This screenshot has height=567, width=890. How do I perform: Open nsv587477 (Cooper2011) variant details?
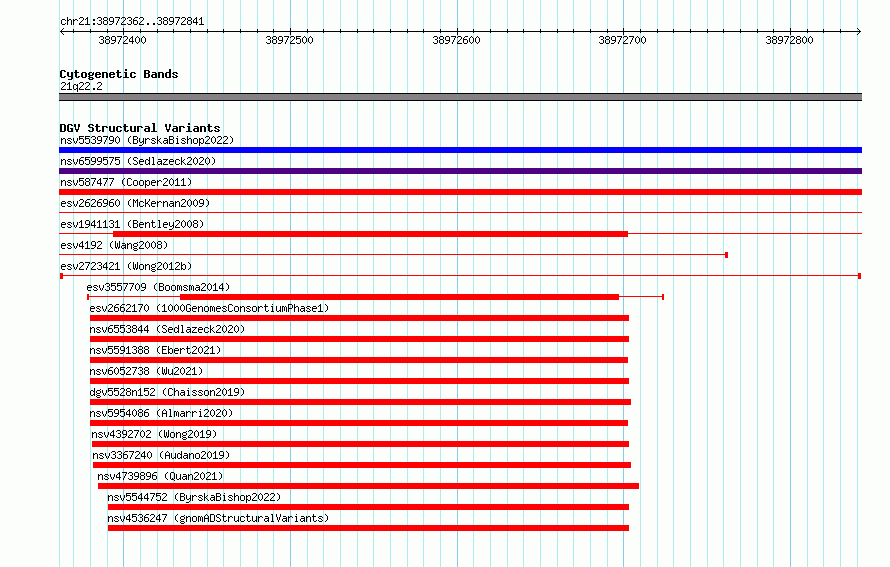click(126, 182)
